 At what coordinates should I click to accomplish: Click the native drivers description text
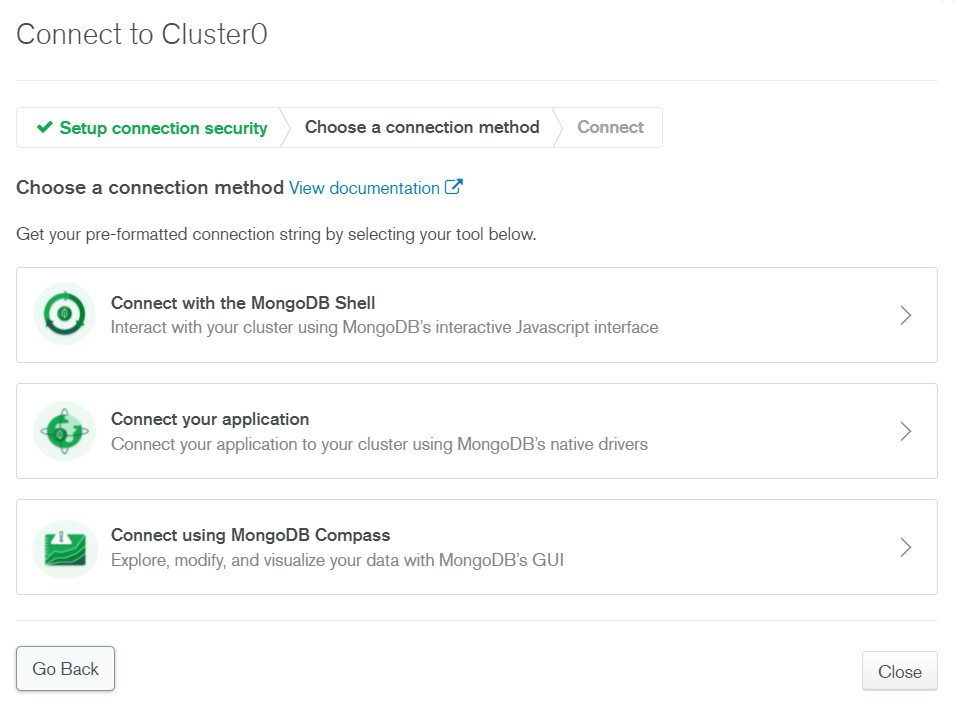tap(379, 444)
